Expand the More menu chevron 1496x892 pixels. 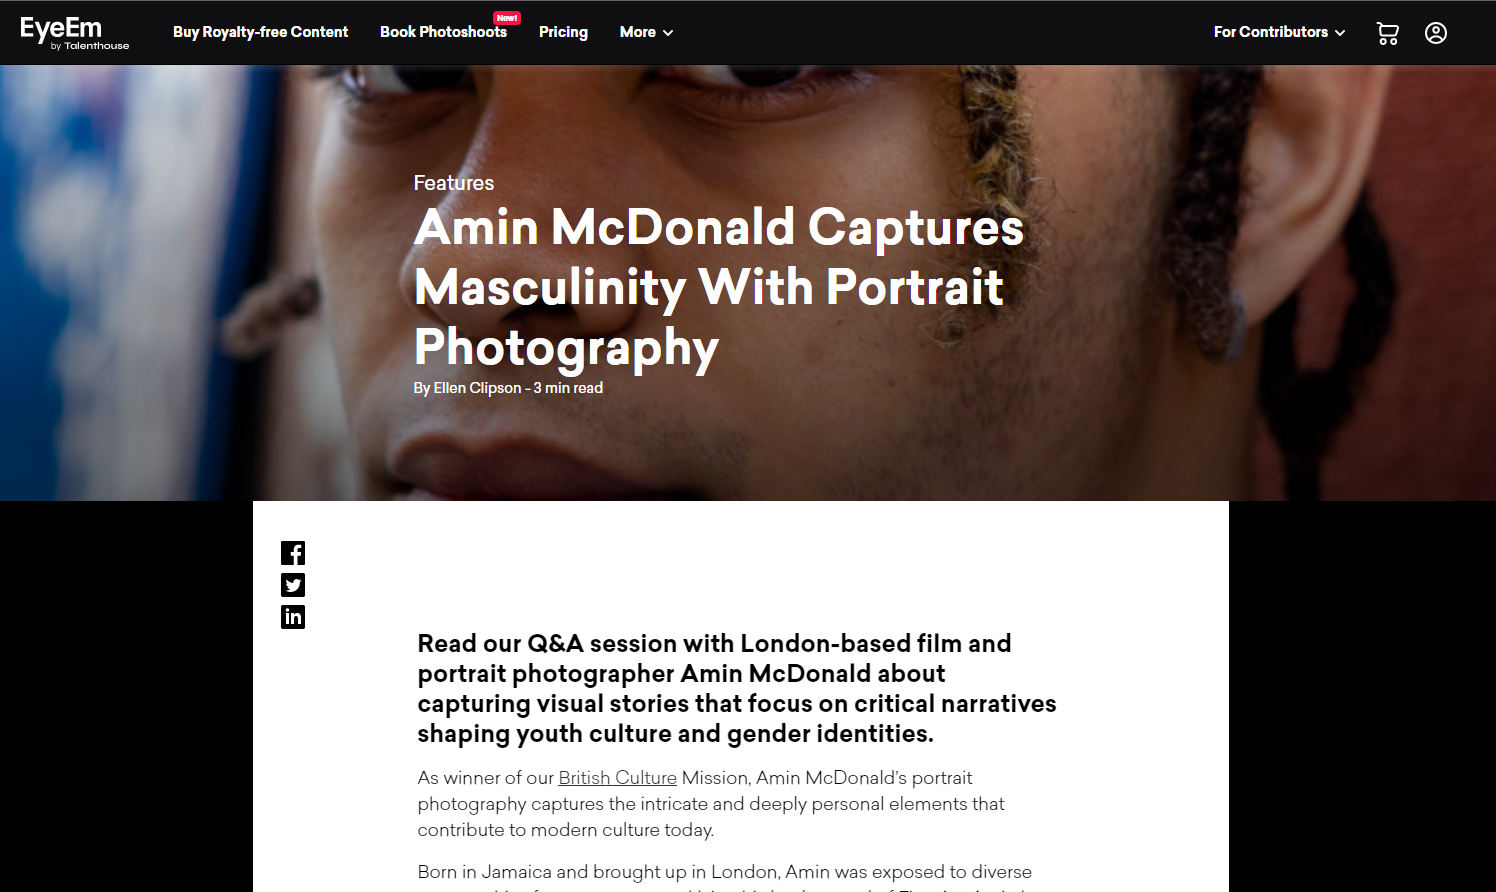click(668, 33)
